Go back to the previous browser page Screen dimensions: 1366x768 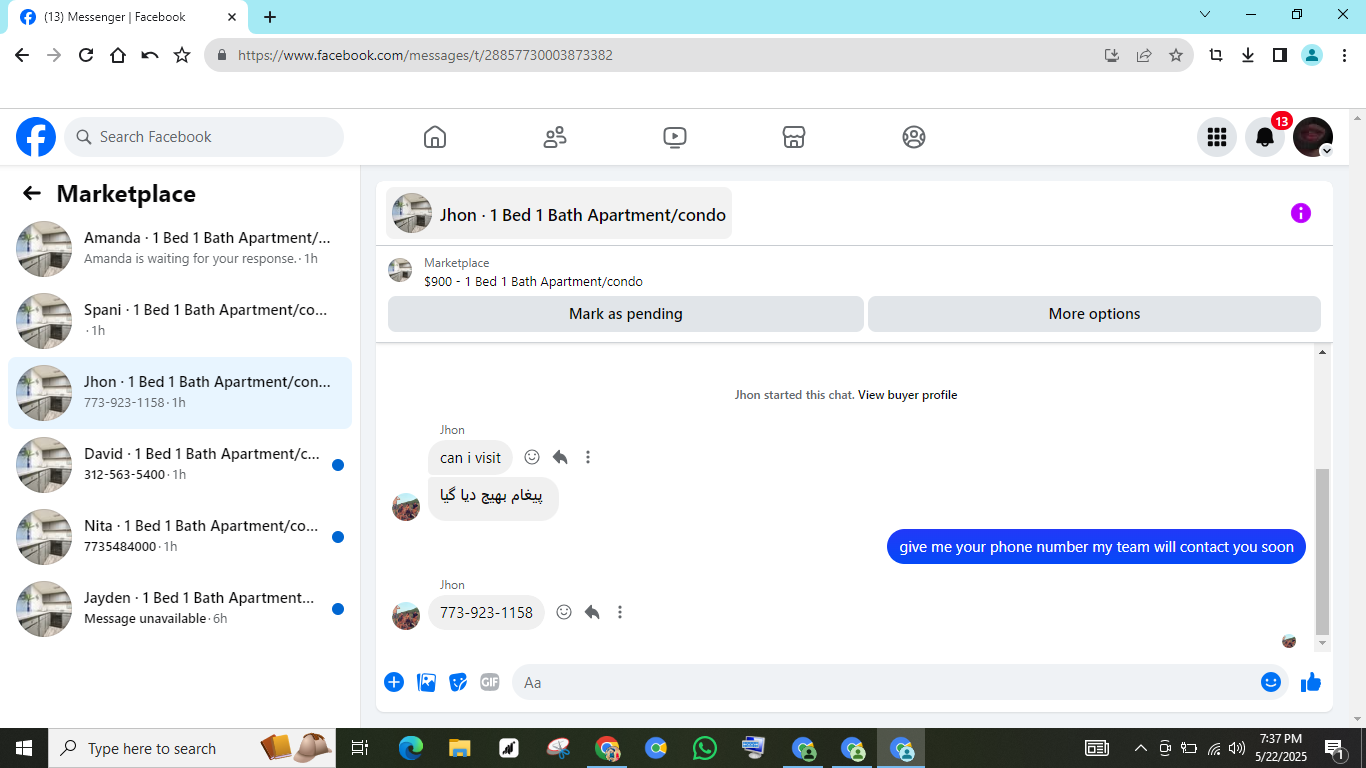(22, 55)
